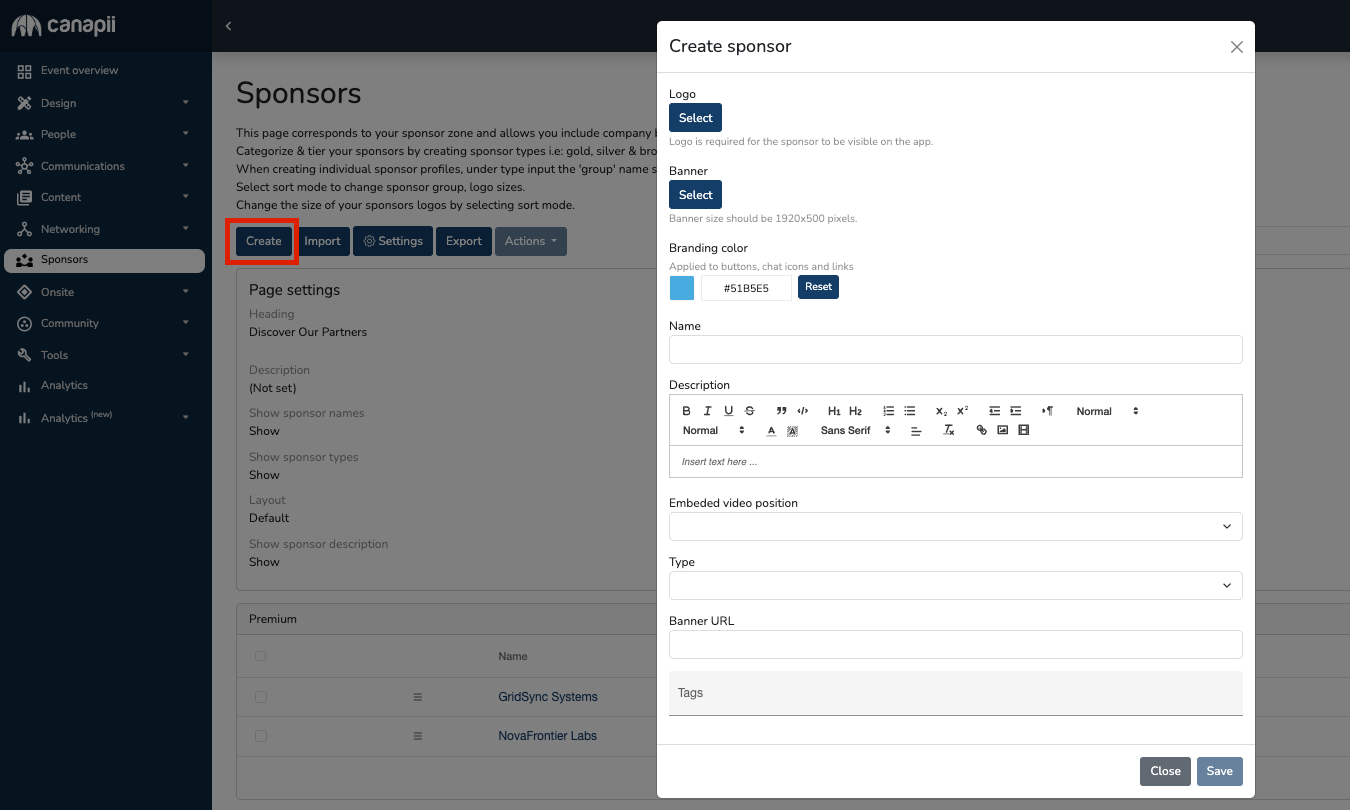Screen dimensions: 1350x810
Task: Insert a blockquote in the description
Action: (x=781, y=411)
